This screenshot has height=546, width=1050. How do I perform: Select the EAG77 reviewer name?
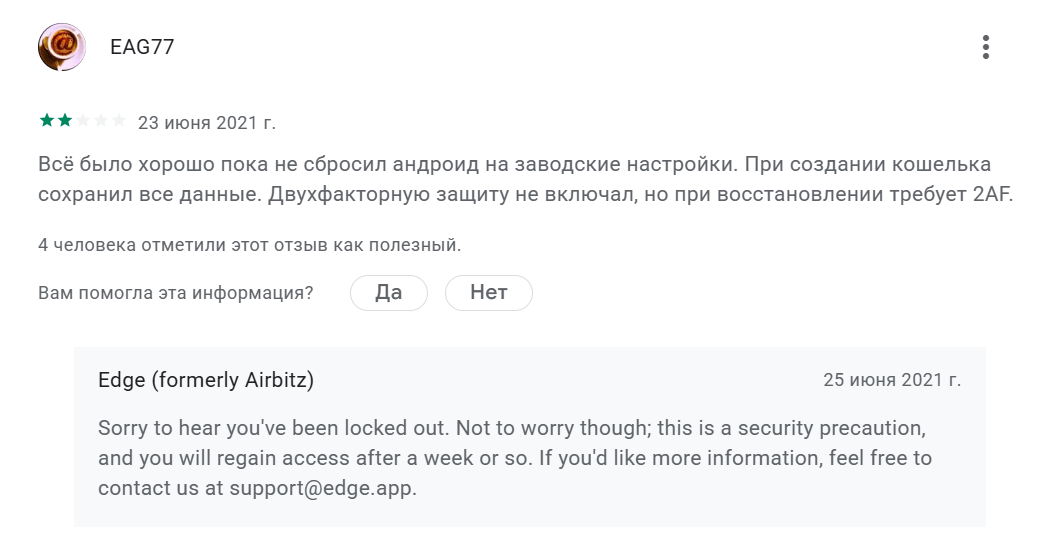tap(142, 47)
